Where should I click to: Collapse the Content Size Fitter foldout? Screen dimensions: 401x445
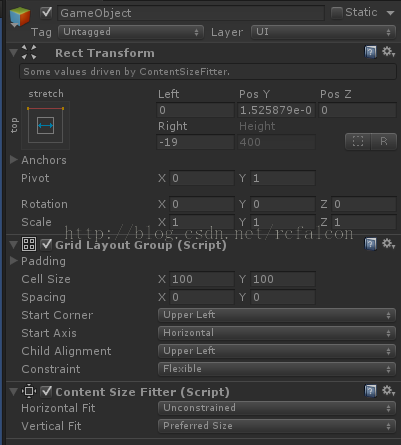(x=14, y=392)
